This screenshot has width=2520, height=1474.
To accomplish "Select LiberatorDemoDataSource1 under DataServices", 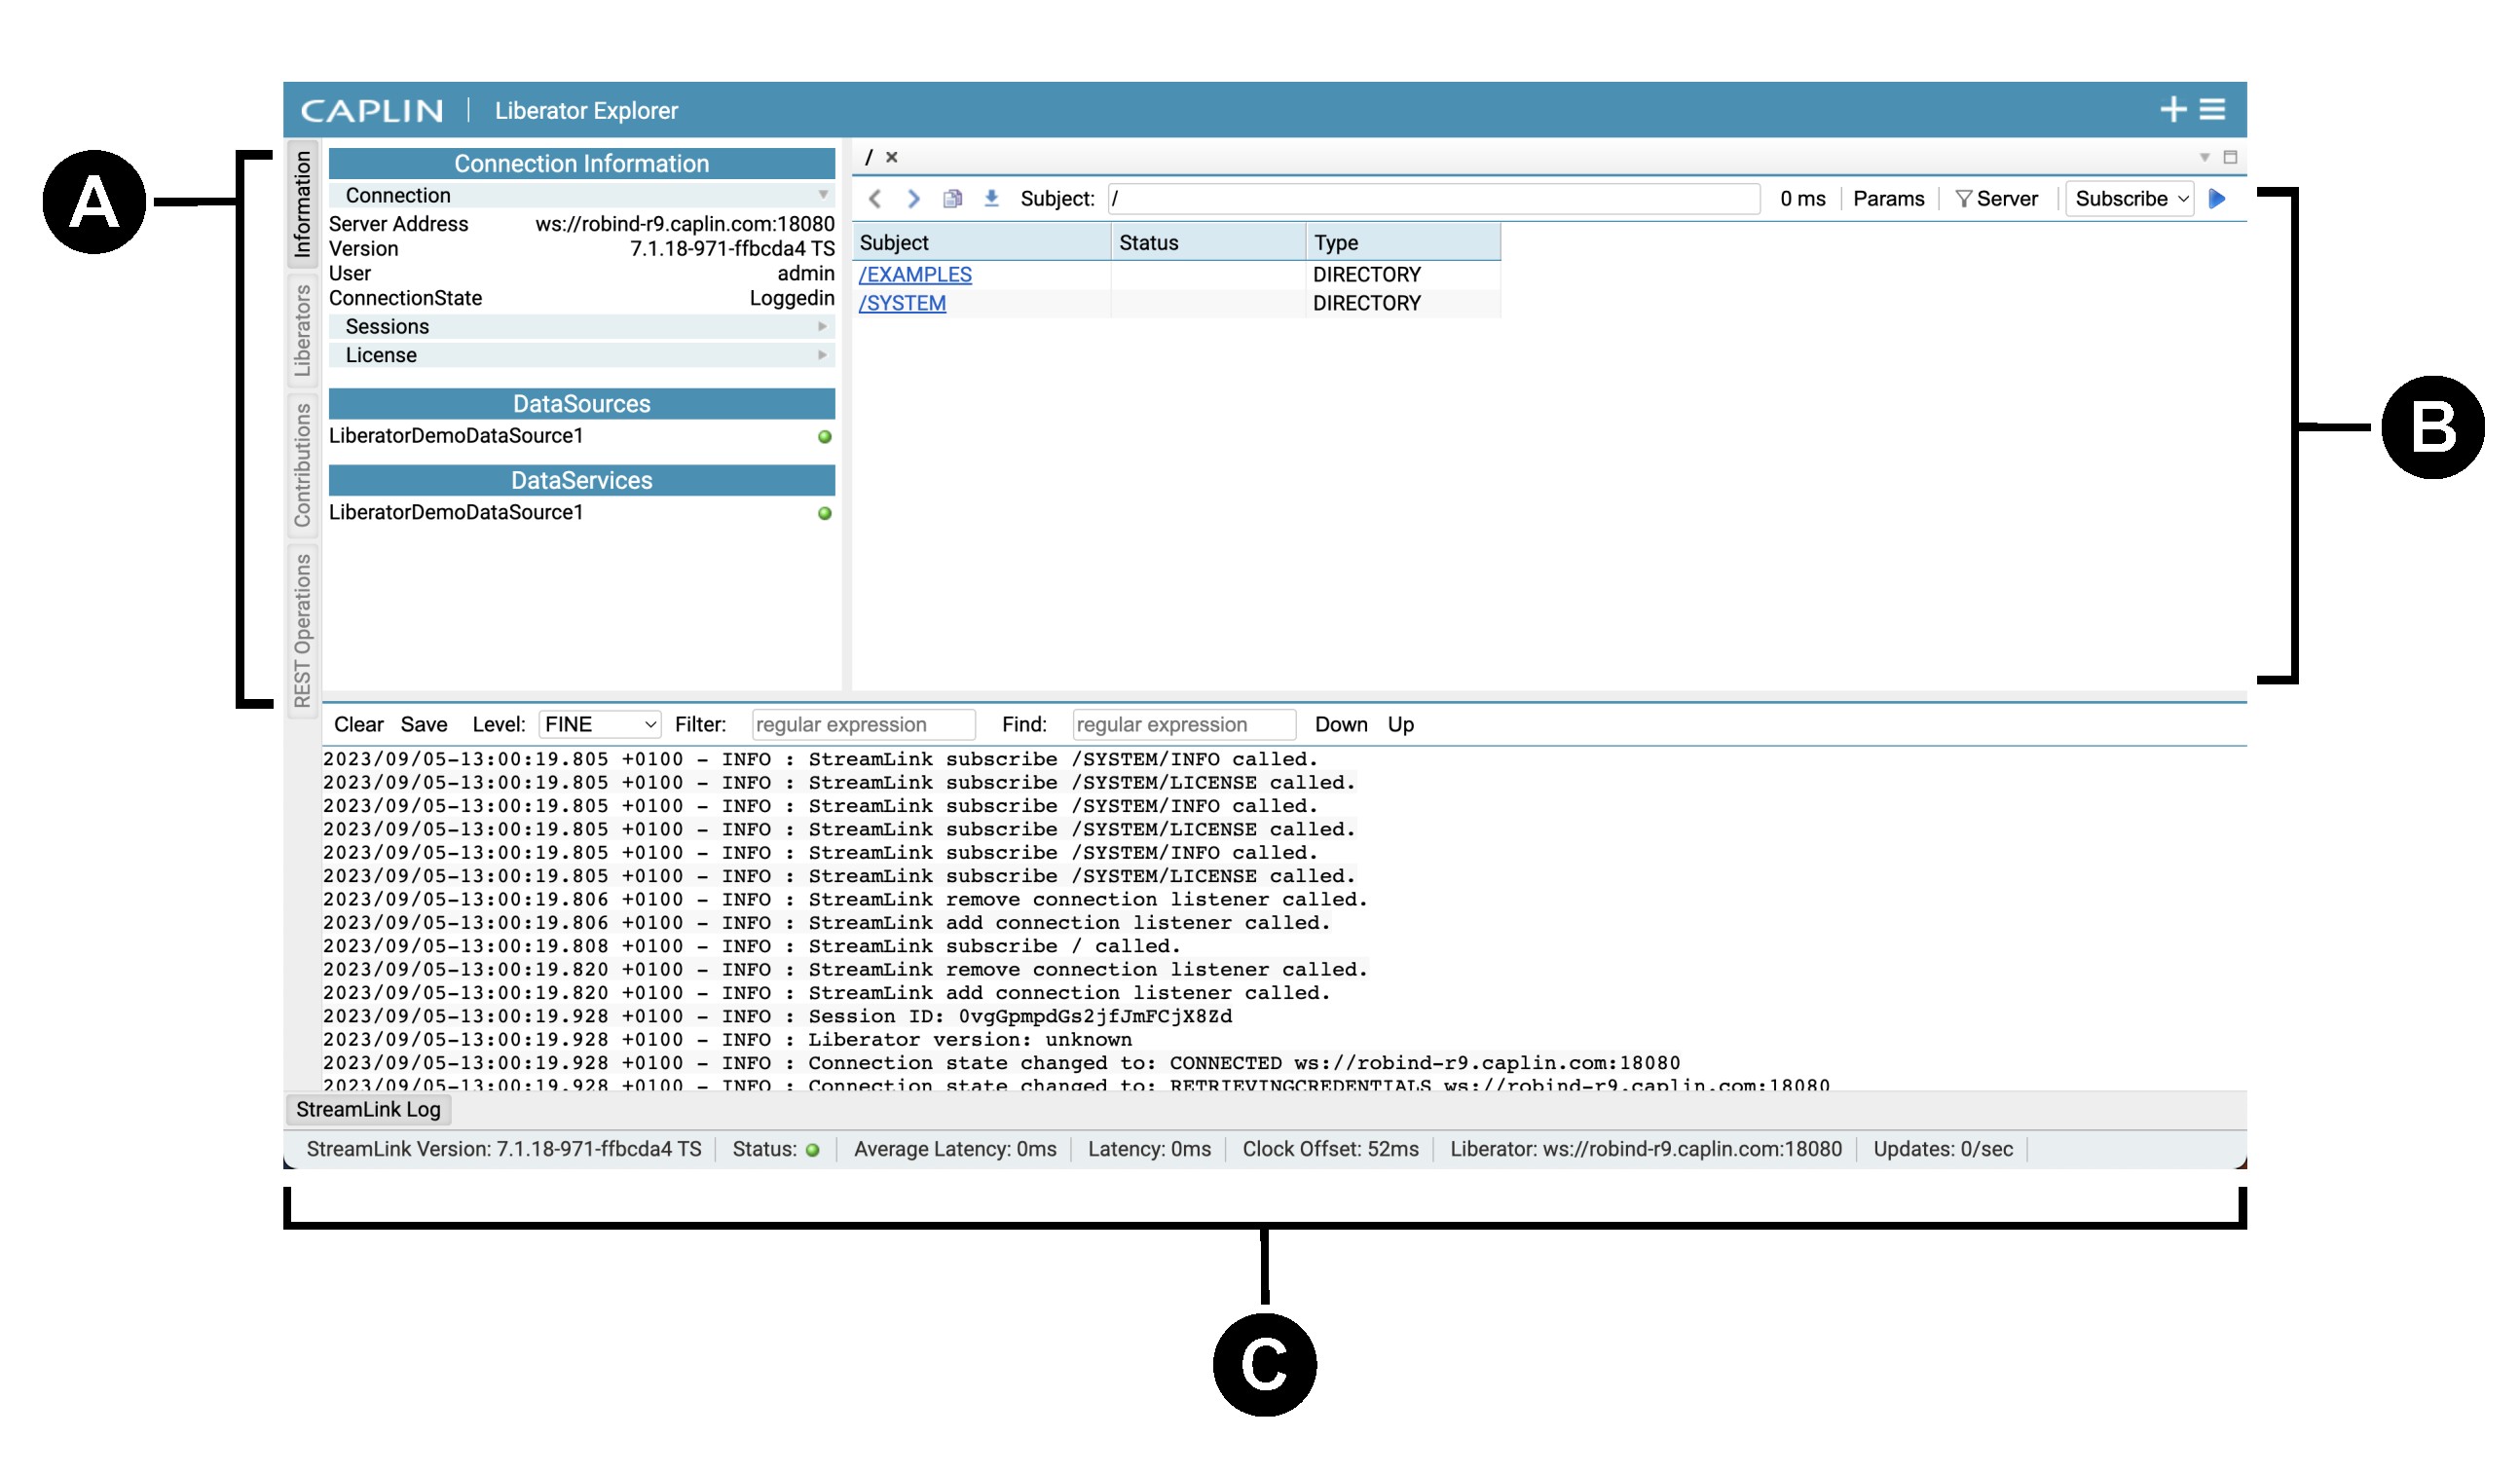I will [456, 512].
